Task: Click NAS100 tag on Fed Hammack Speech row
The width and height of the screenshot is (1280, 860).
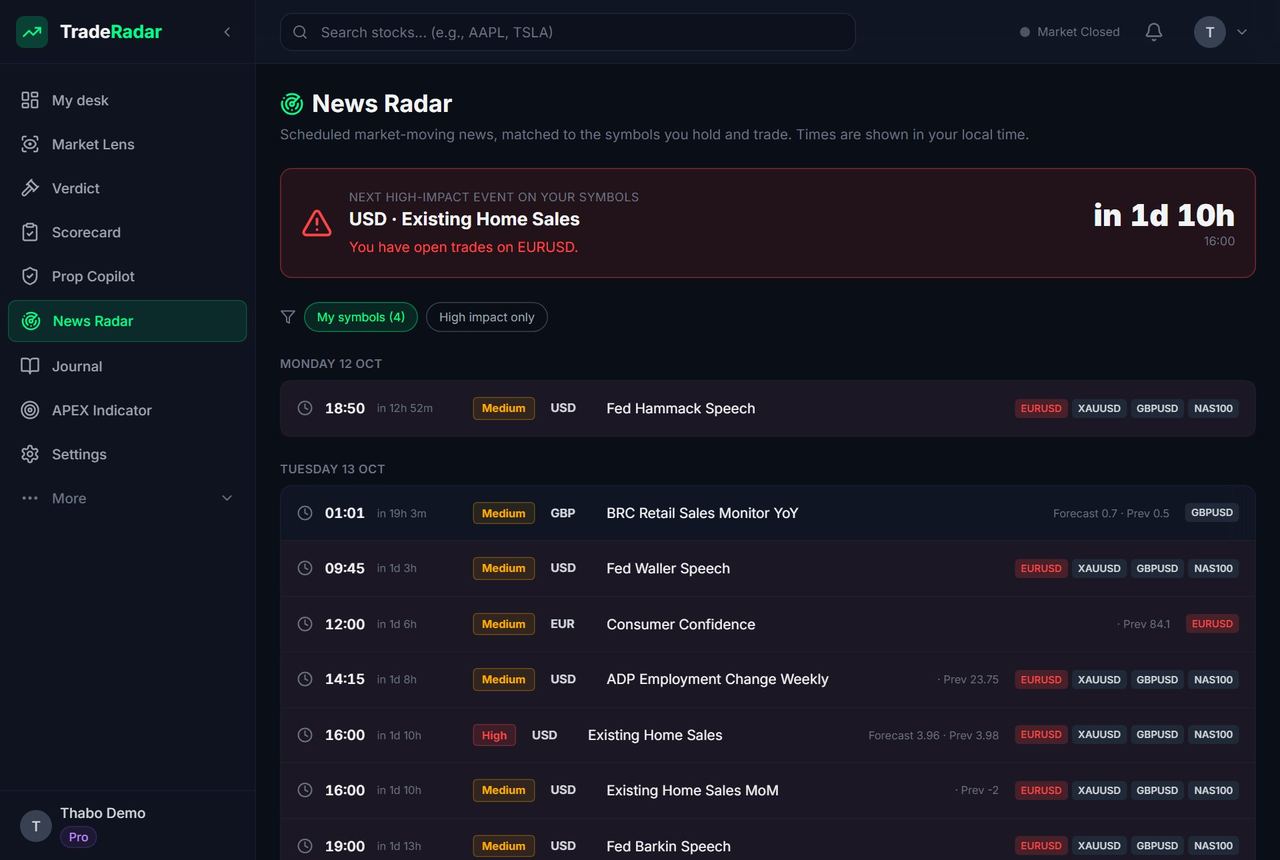Action: [x=1213, y=408]
